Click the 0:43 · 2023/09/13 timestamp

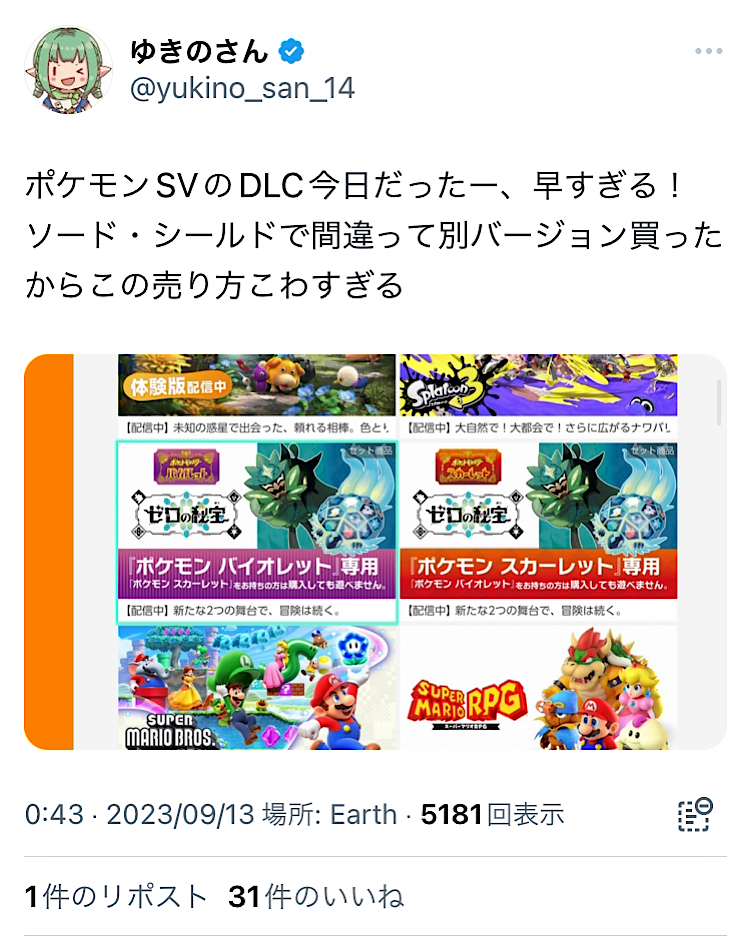140,814
